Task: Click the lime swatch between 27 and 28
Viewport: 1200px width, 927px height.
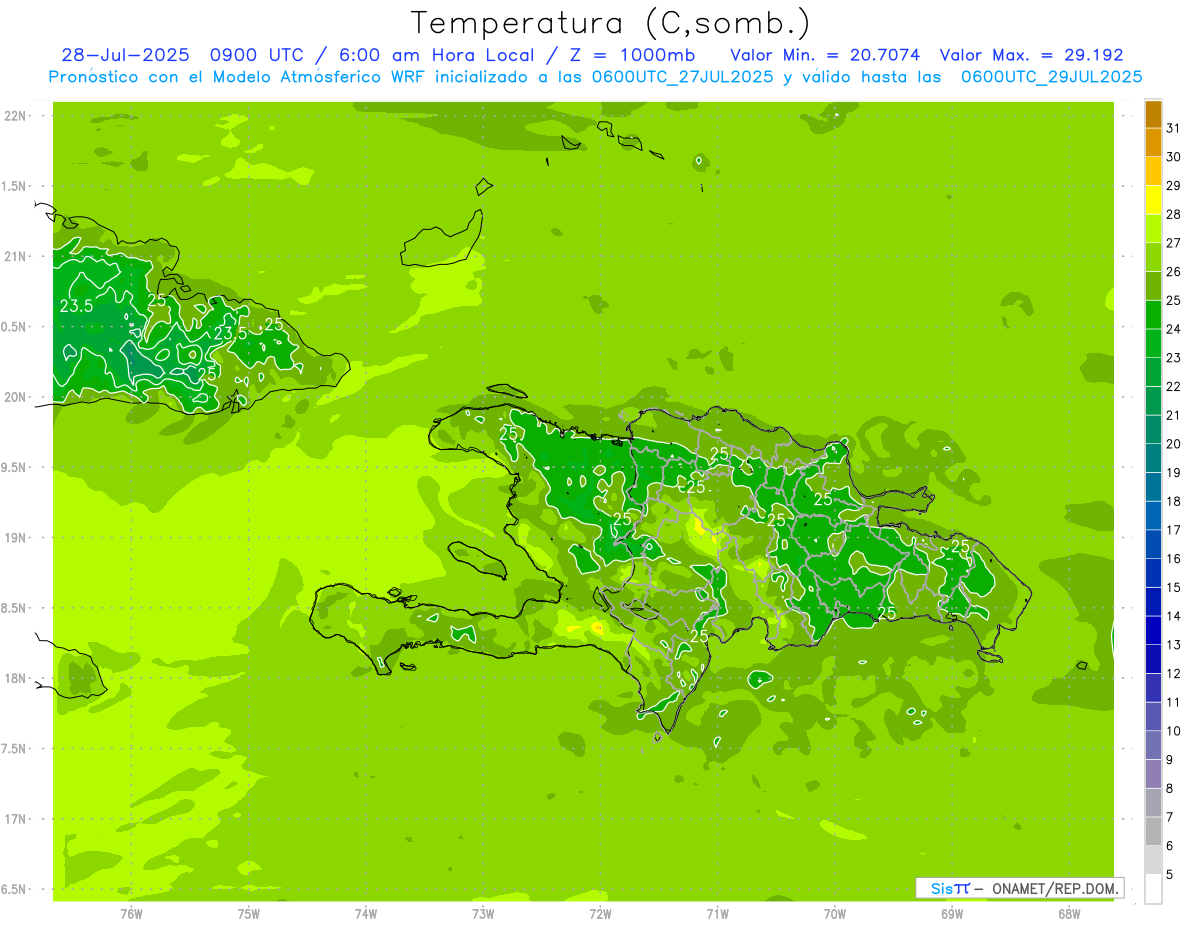Action: coord(1153,229)
